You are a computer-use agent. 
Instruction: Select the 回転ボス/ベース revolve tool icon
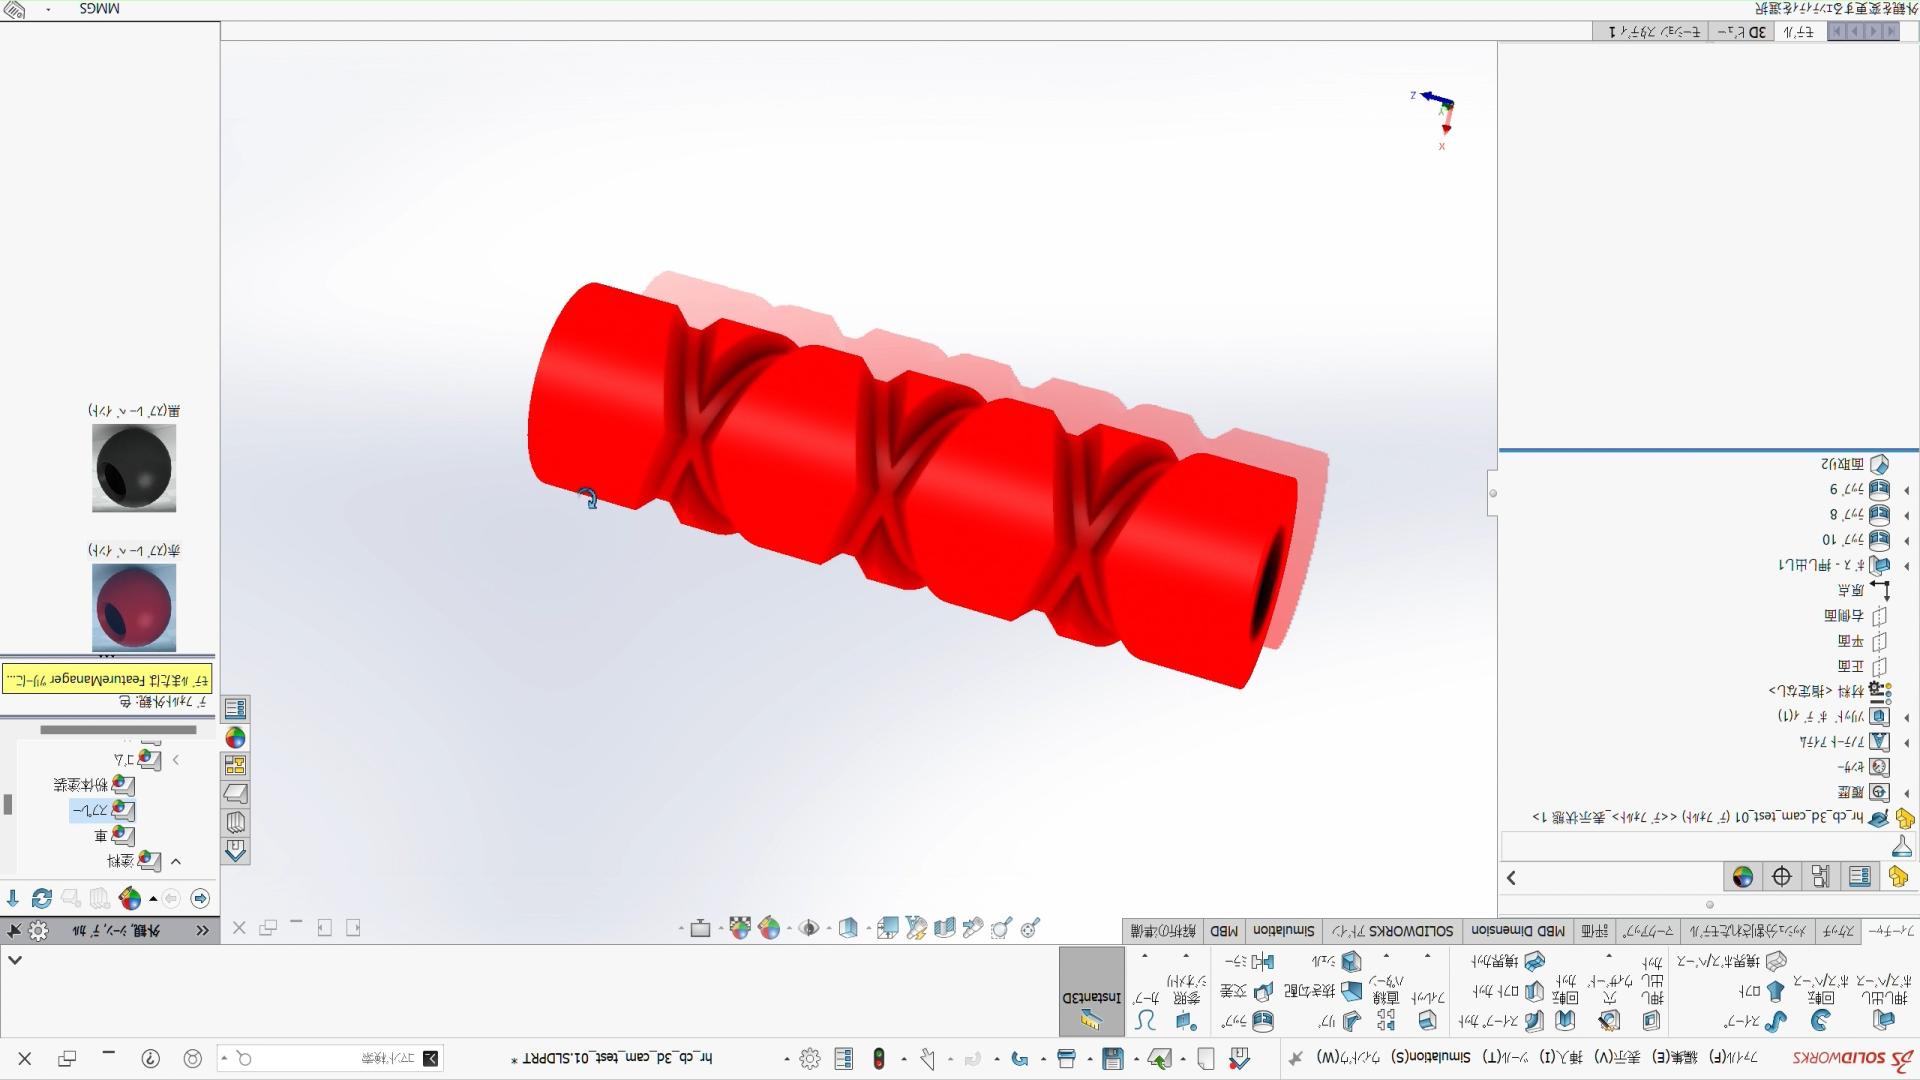click(x=1821, y=1020)
